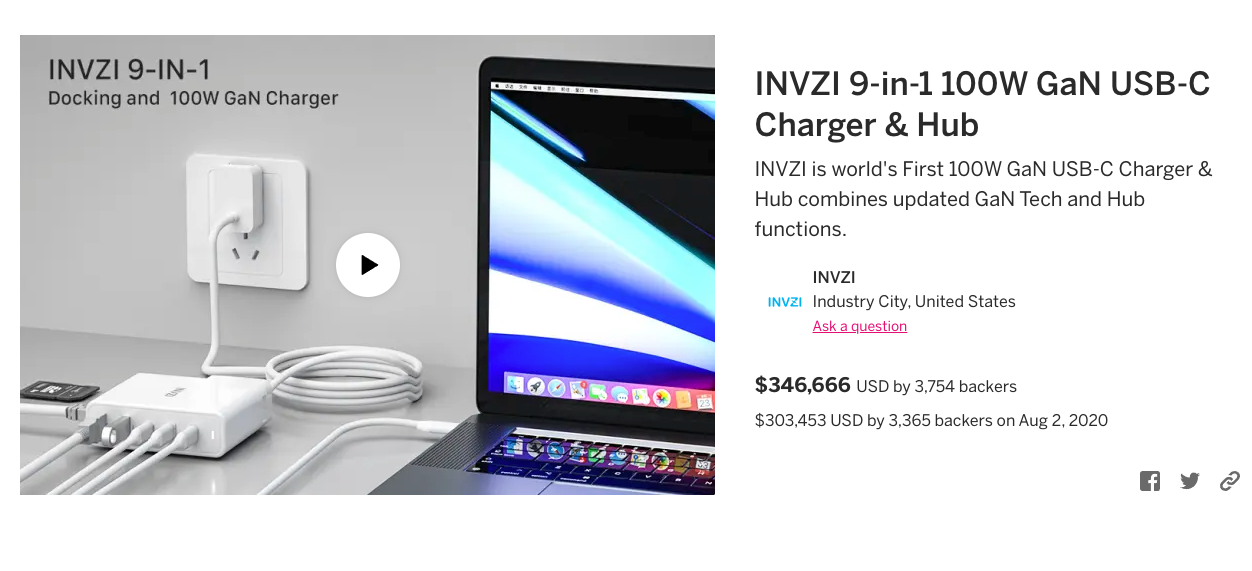Click the Finder icon in the pictured dock

515,384
